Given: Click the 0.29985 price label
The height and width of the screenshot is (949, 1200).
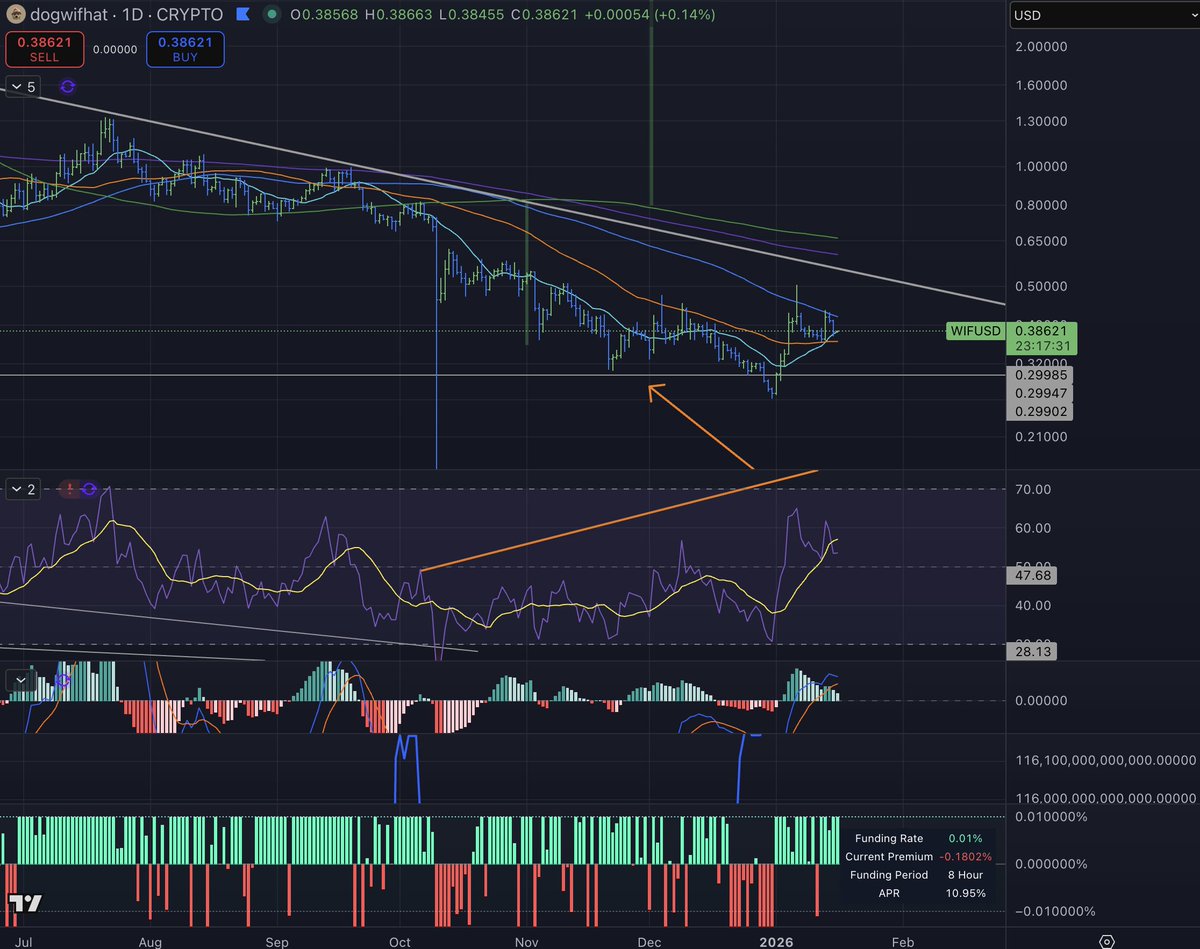Looking at the screenshot, I should point(1041,375).
